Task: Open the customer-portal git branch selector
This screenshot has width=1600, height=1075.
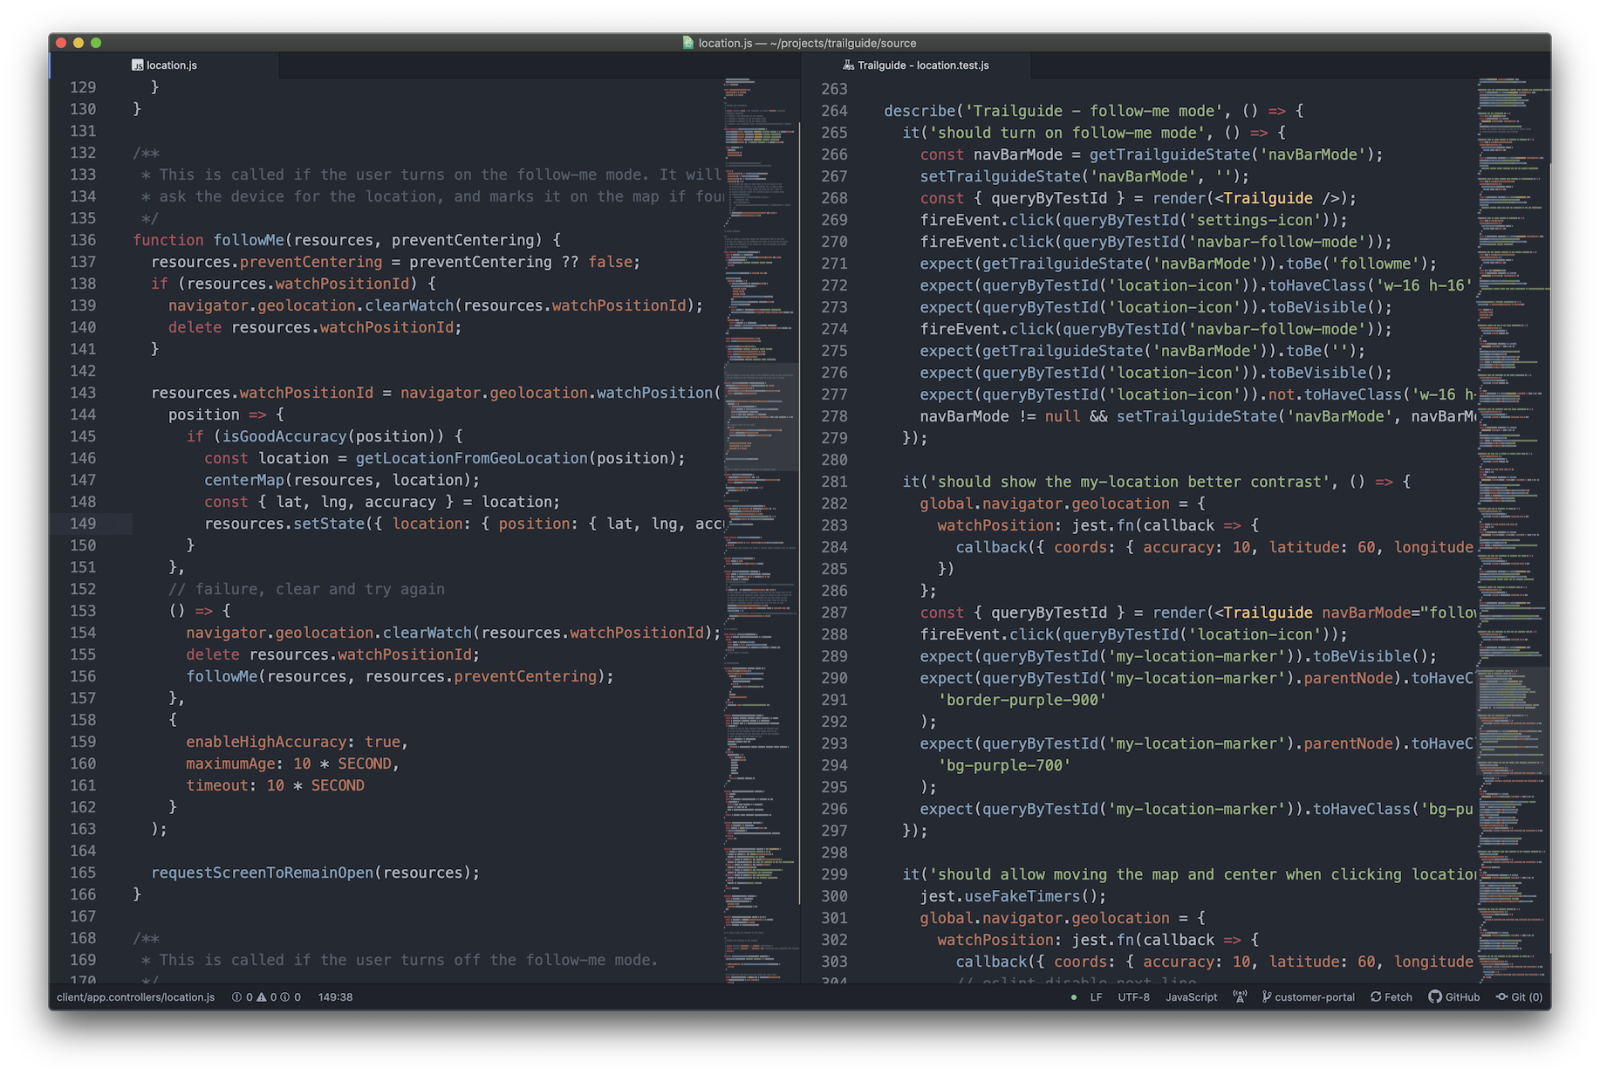Action: pos(1308,997)
